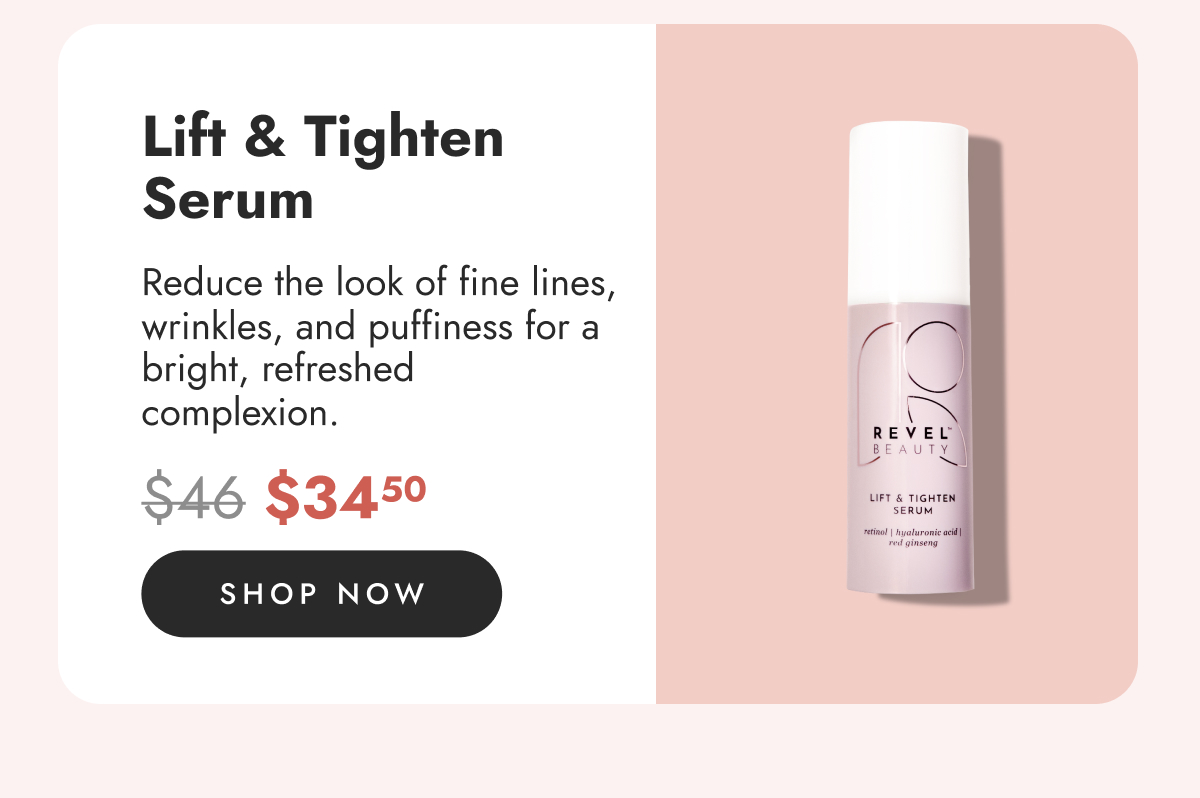
Task: Click the white cap of the bottle
Action: pyautogui.click(x=910, y=214)
